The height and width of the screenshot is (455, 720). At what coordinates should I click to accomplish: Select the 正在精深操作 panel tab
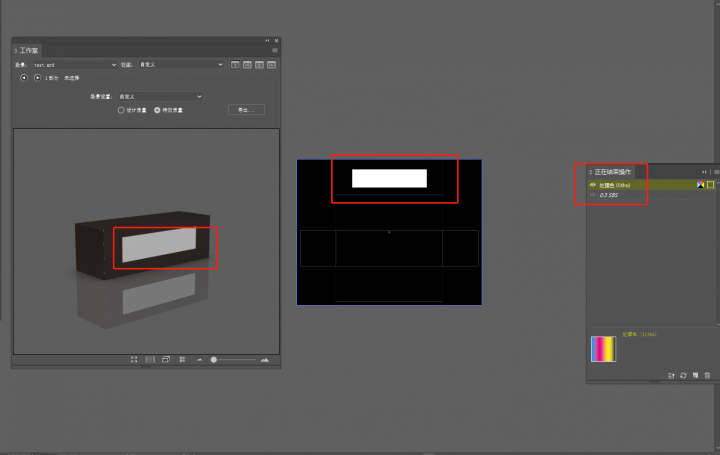618,172
